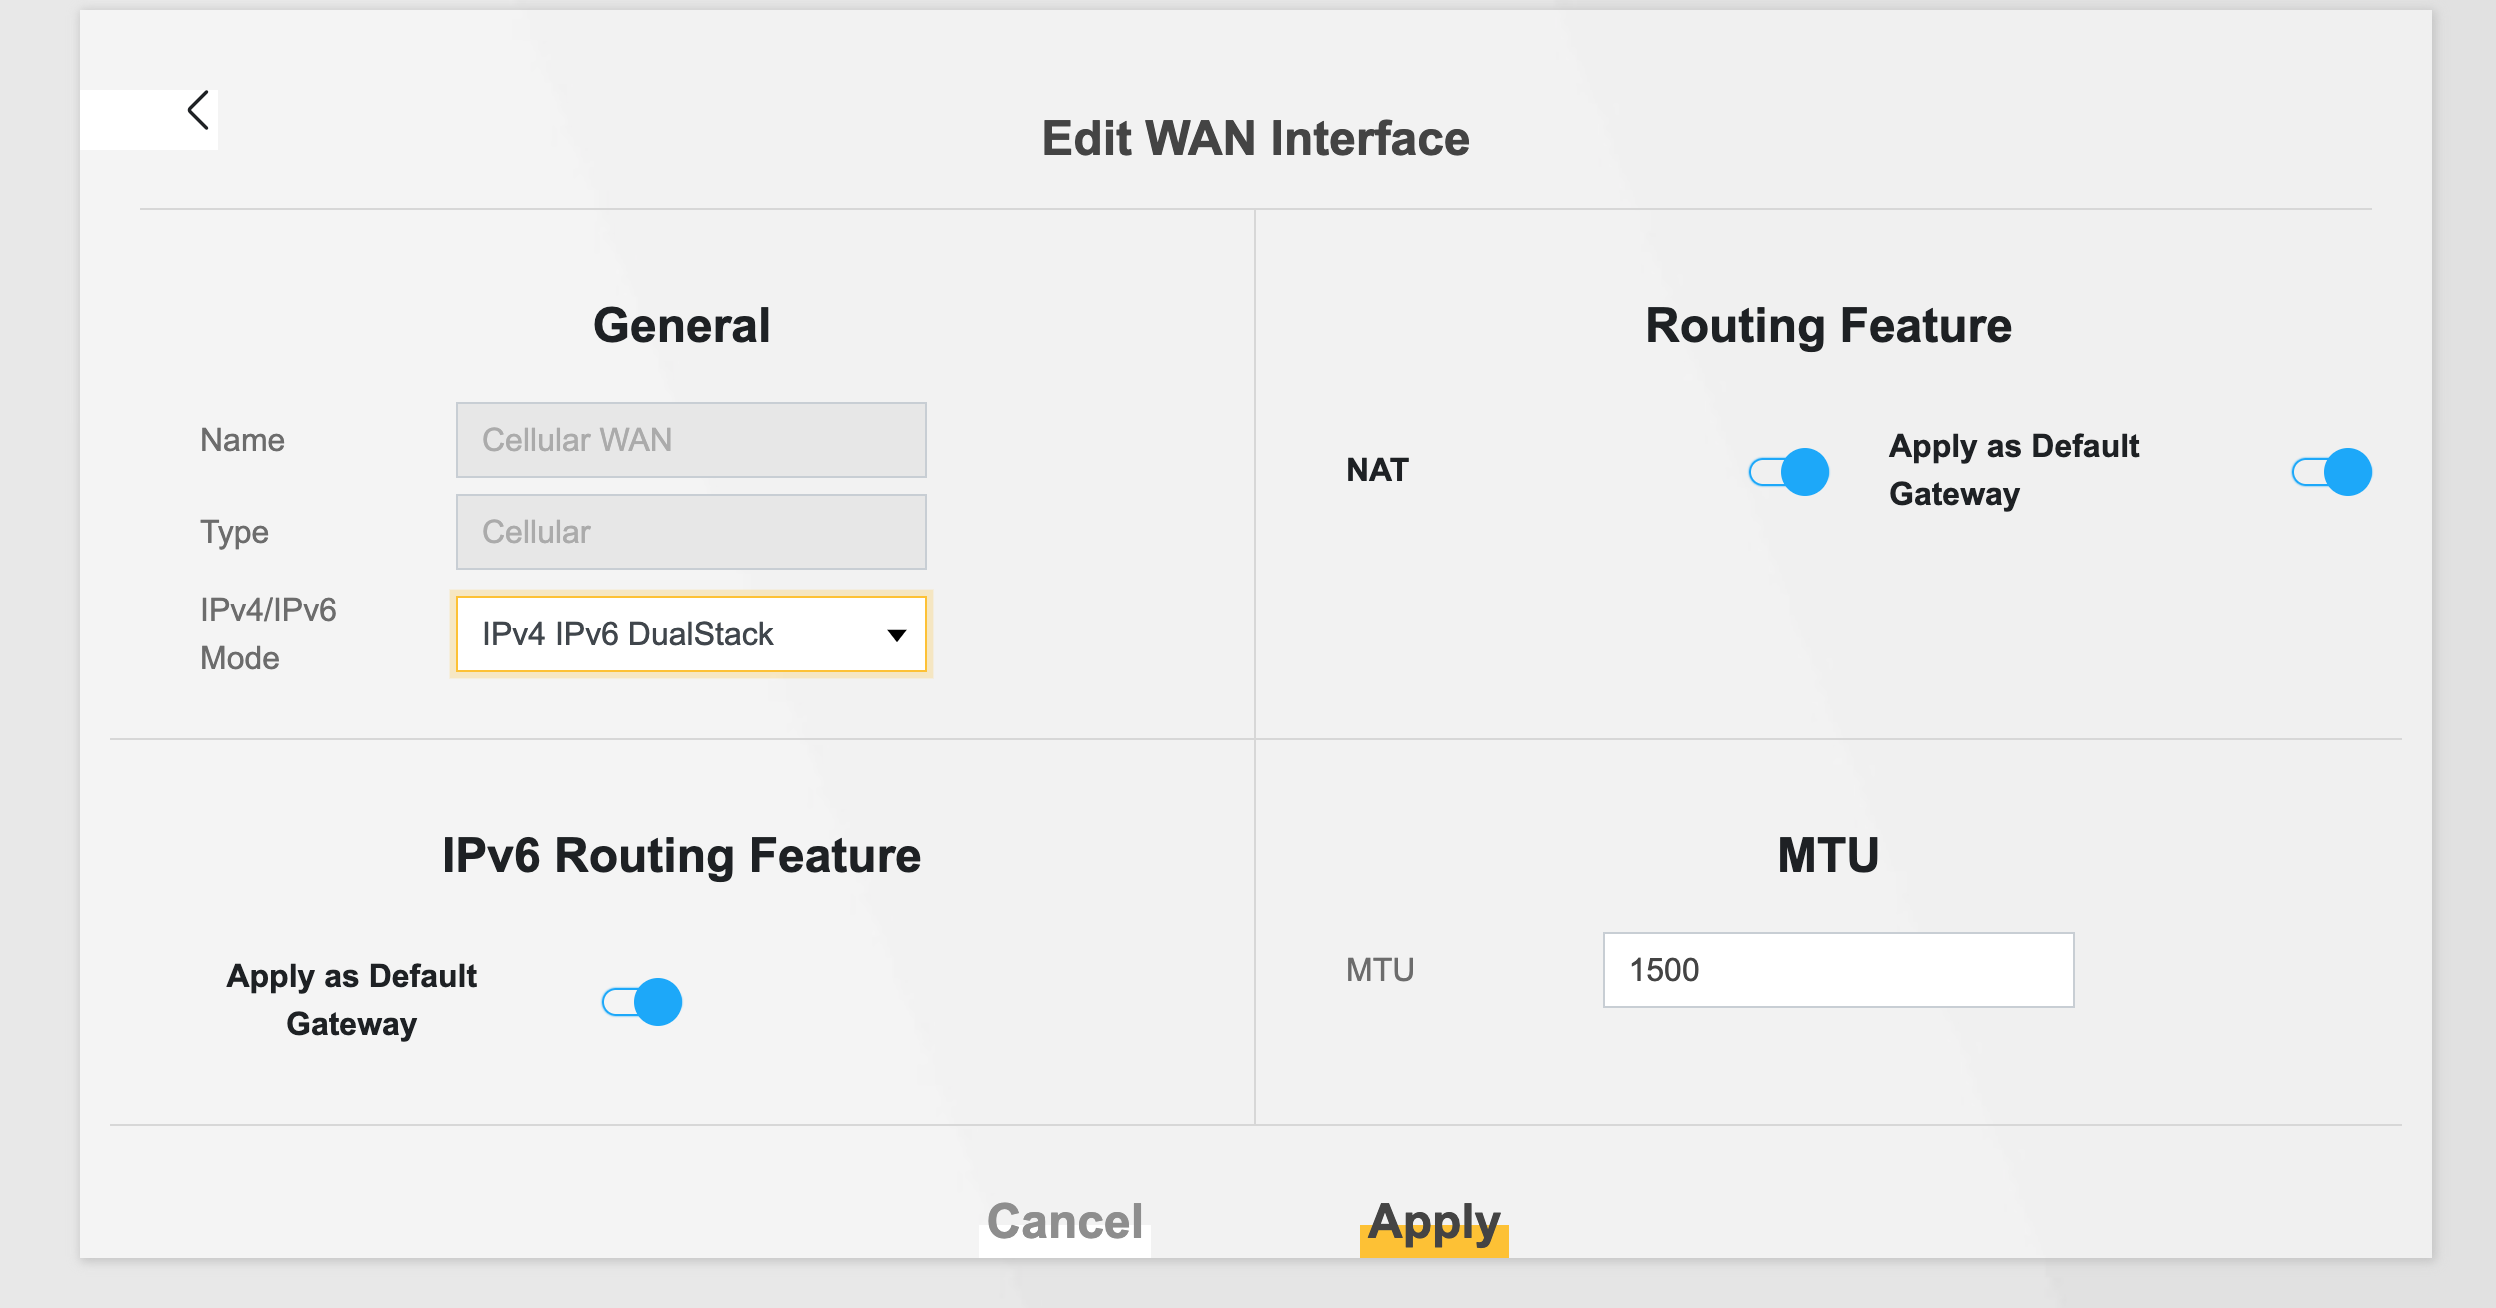The width and height of the screenshot is (2496, 1308).
Task: Click the Name label in General
Action: pos(242,440)
